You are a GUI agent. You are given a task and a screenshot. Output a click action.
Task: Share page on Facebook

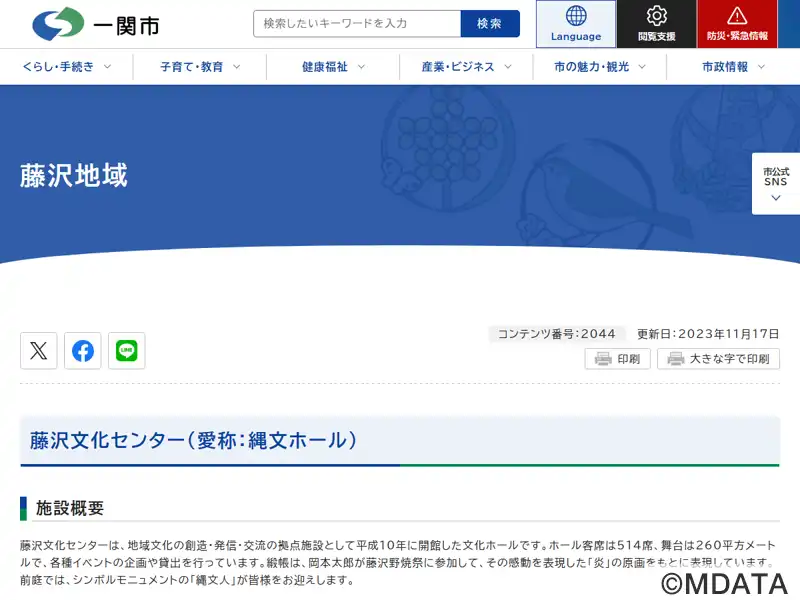coord(83,351)
